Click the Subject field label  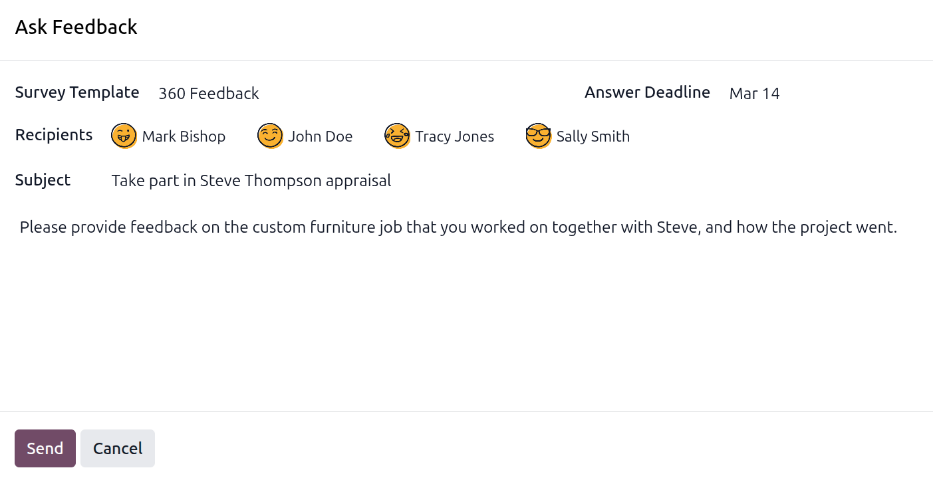pyautogui.click(x=43, y=180)
